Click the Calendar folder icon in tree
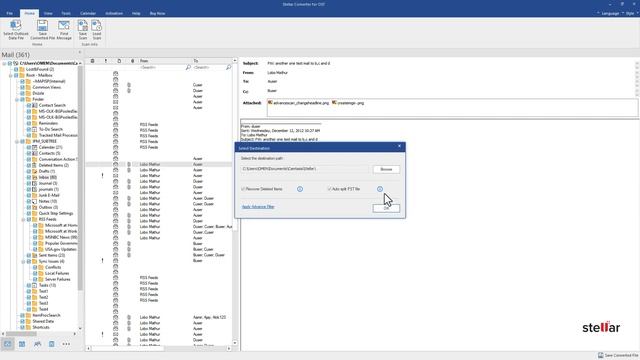Image resolution: width=640 pixels, height=360 pixels. click(35, 147)
